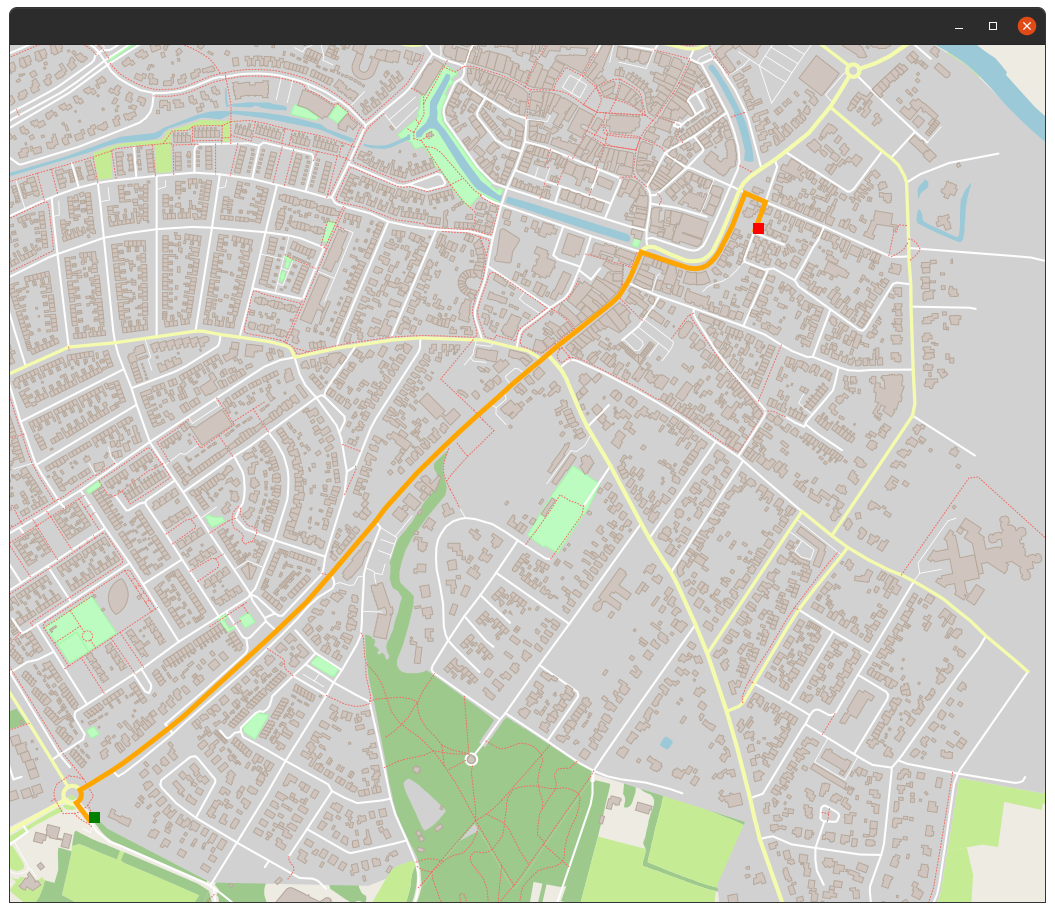
Task: Close the map window with the orange X
Action: pos(1026,26)
